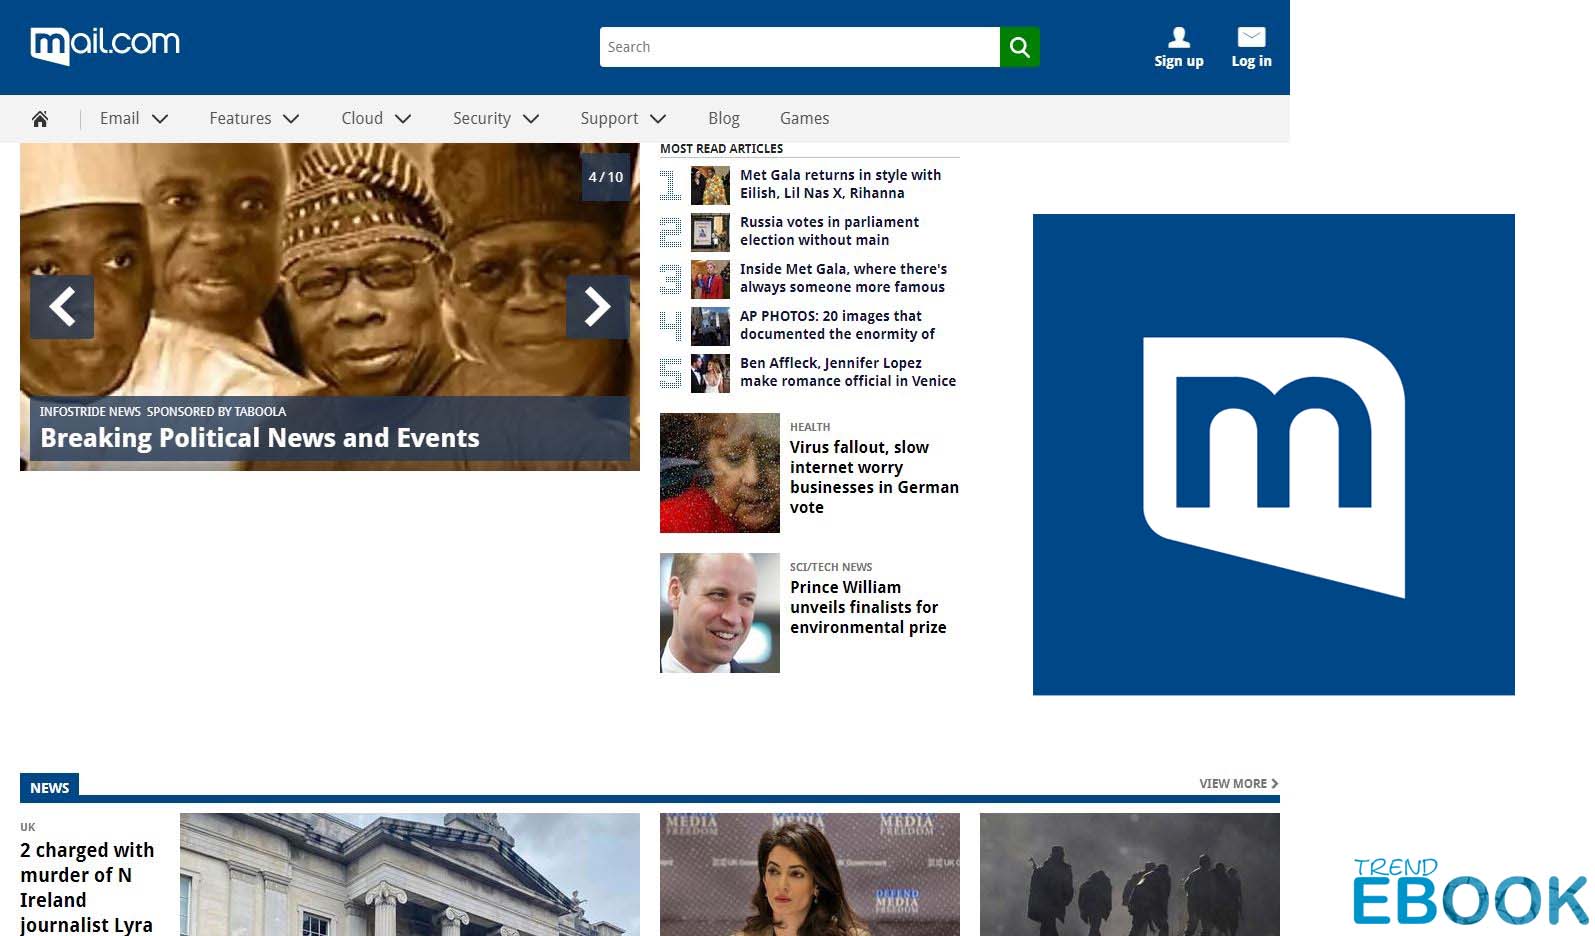Expand the Cloud menu chevron
This screenshot has width=1595, height=936.
pos(403,119)
